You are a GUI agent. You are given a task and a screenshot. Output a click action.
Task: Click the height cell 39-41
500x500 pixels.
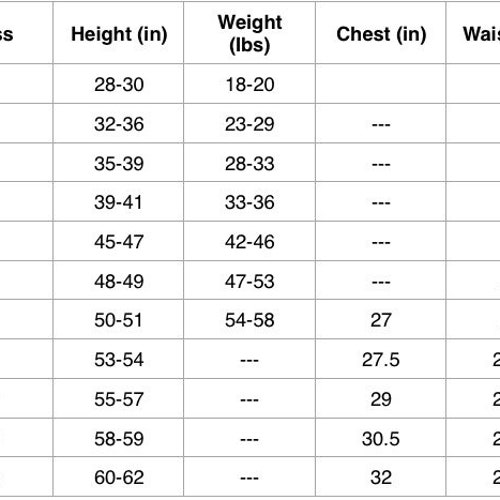point(118,202)
